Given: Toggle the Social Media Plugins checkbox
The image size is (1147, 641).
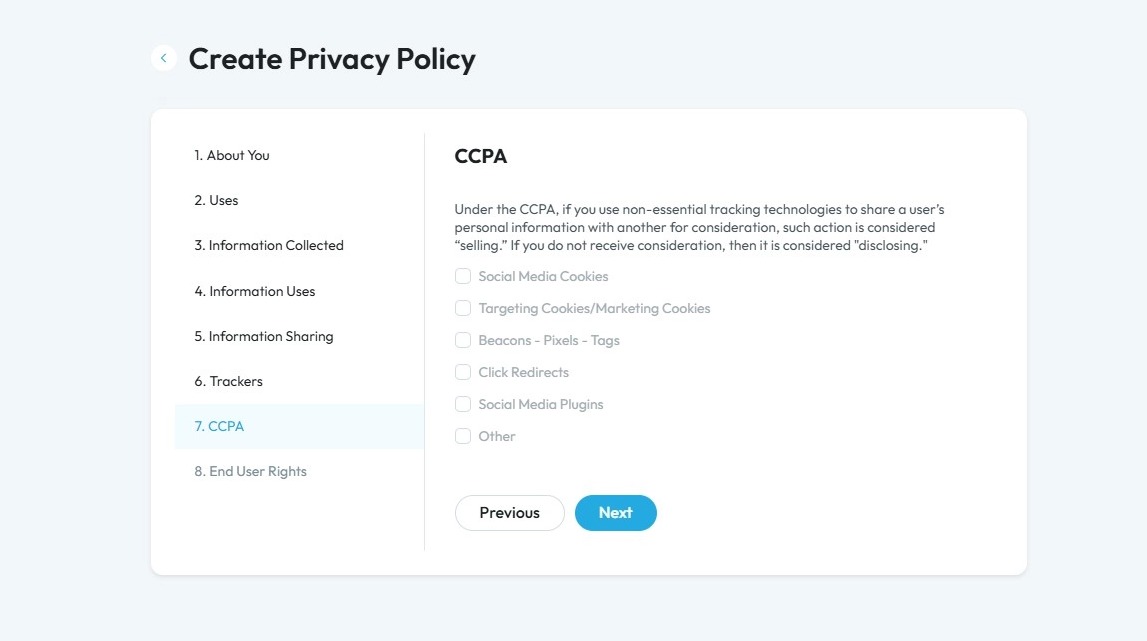Looking at the screenshot, I should point(463,404).
